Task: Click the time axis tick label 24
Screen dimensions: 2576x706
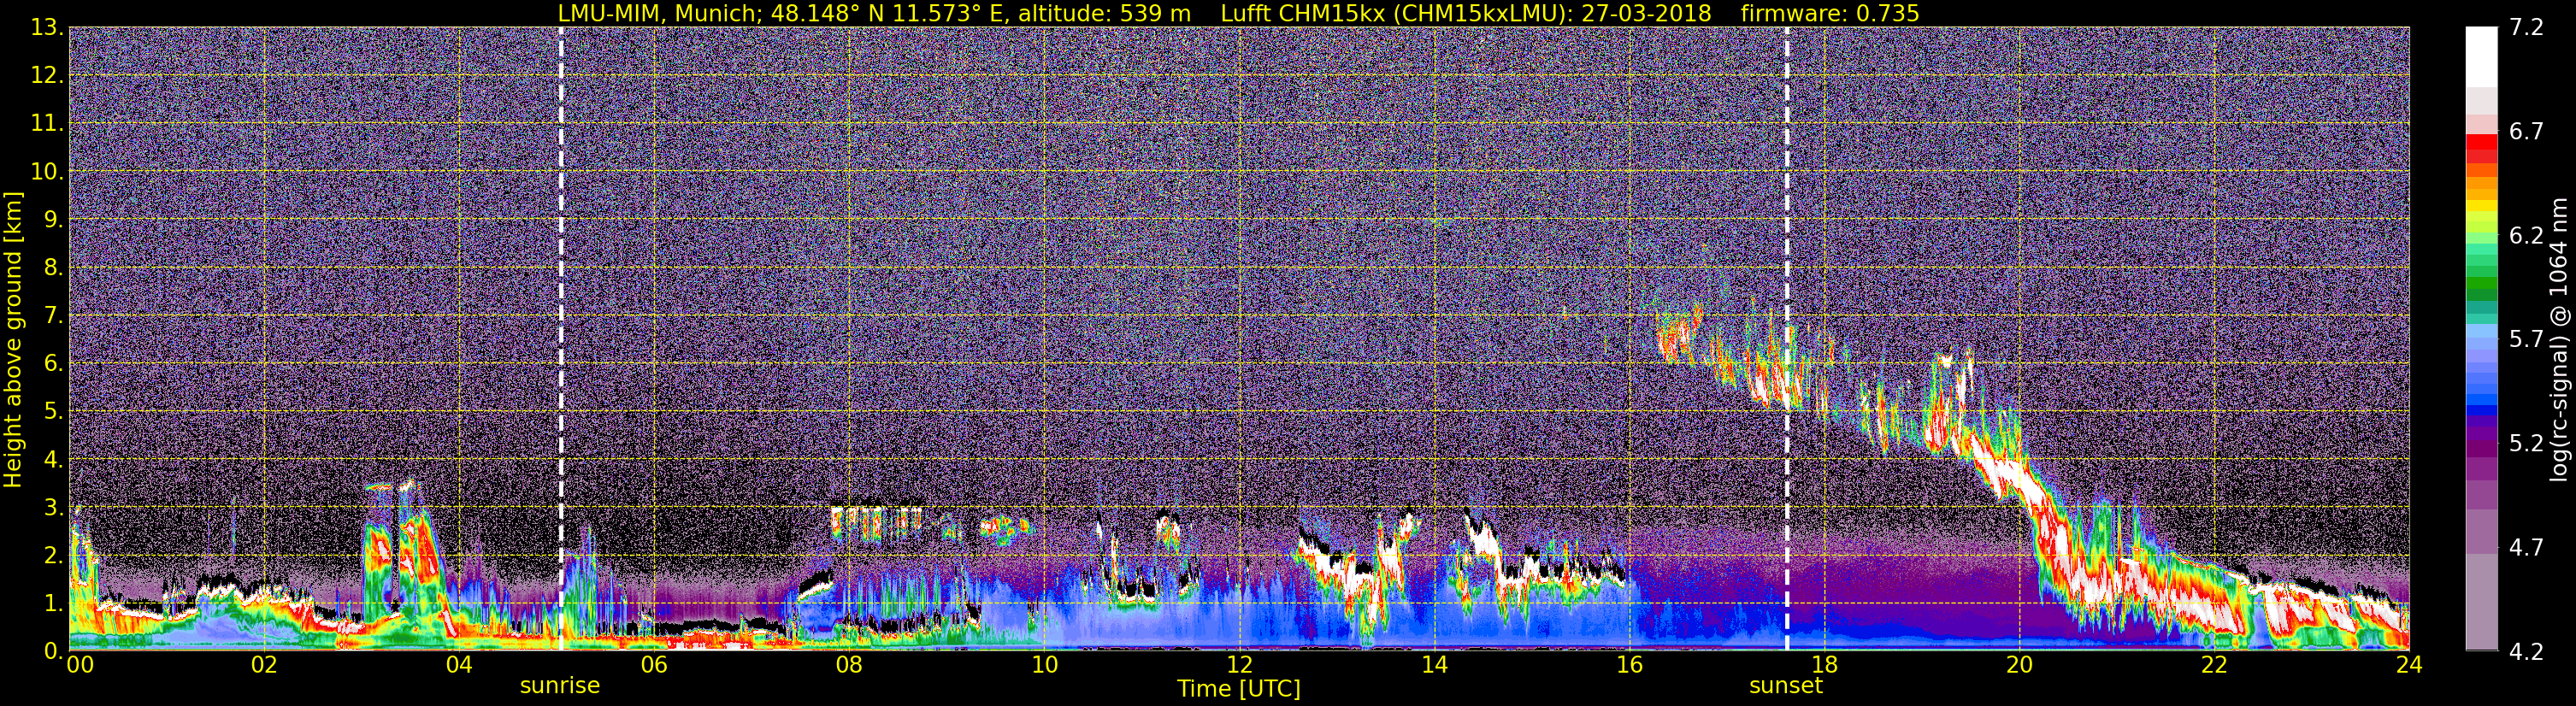Action: coord(2409,666)
